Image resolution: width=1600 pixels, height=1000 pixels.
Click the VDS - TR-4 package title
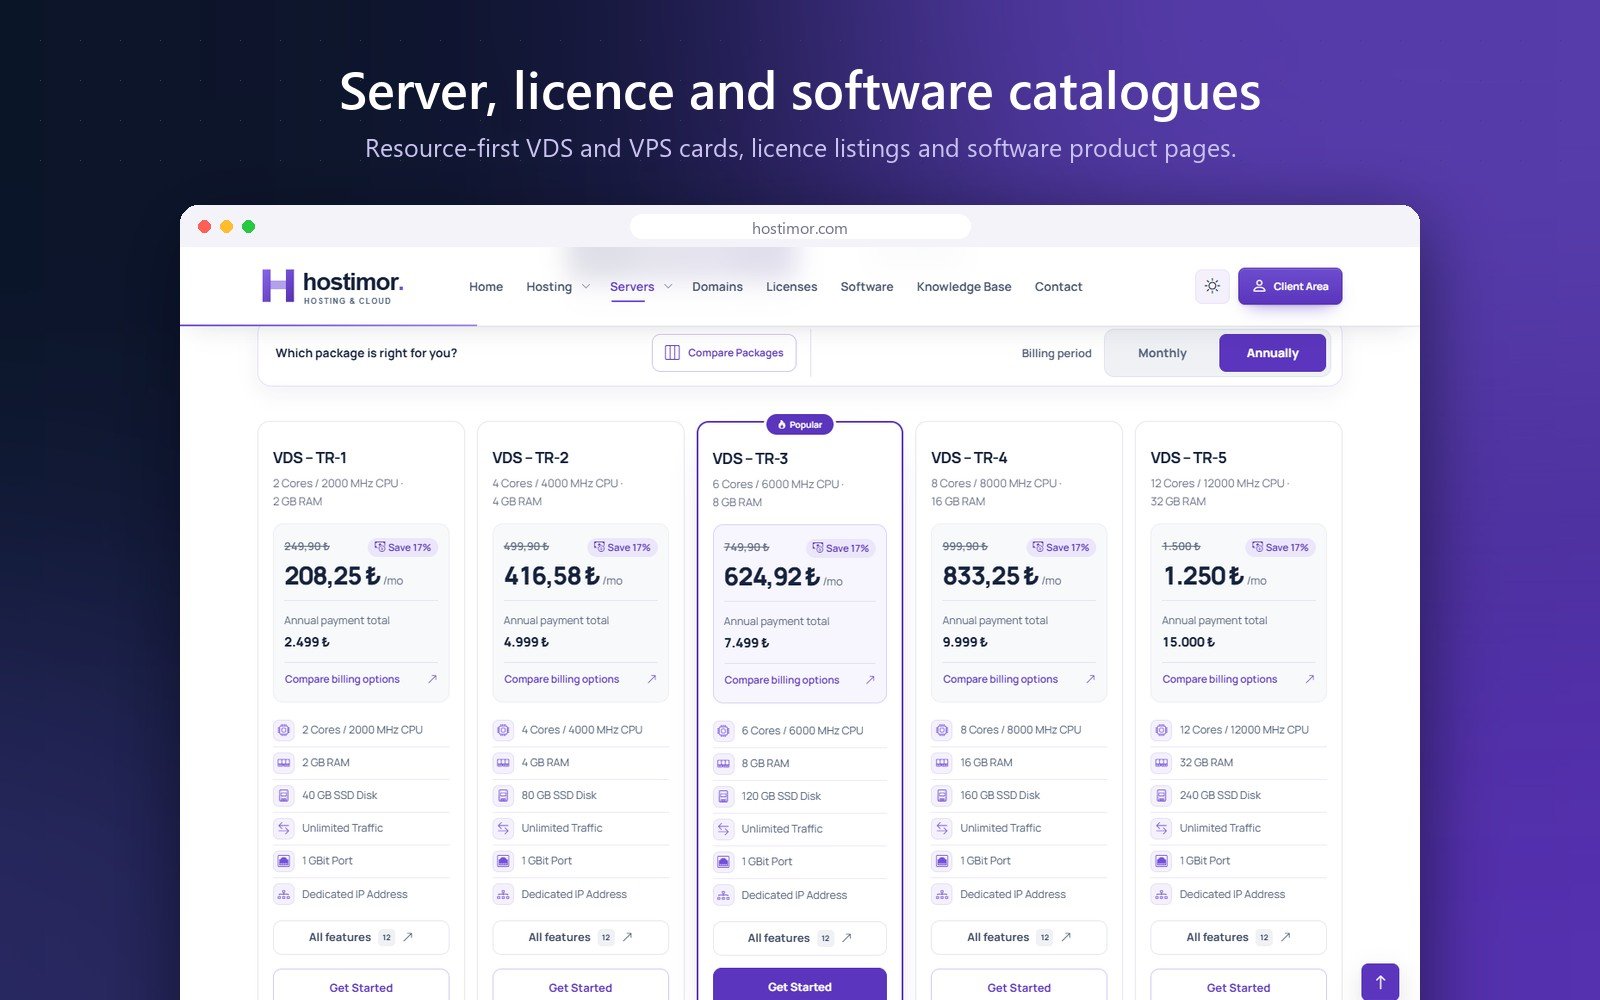coord(969,458)
